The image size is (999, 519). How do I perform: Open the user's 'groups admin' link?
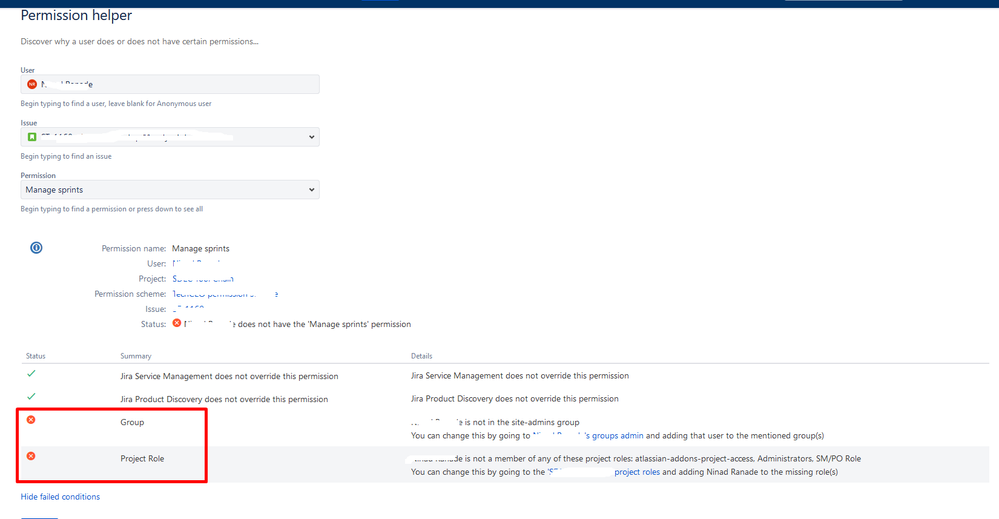588,436
